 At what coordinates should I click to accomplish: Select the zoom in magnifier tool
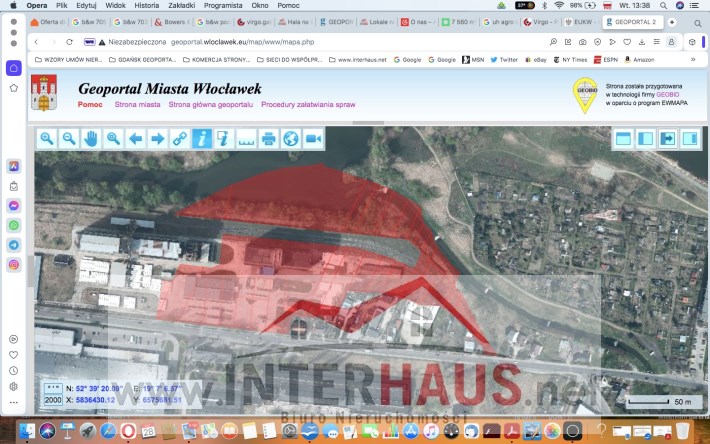pos(46,139)
